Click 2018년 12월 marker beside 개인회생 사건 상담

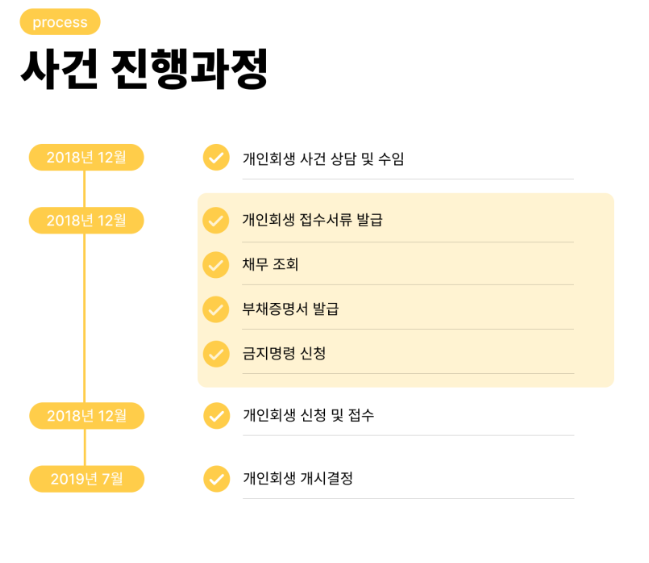(86, 157)
